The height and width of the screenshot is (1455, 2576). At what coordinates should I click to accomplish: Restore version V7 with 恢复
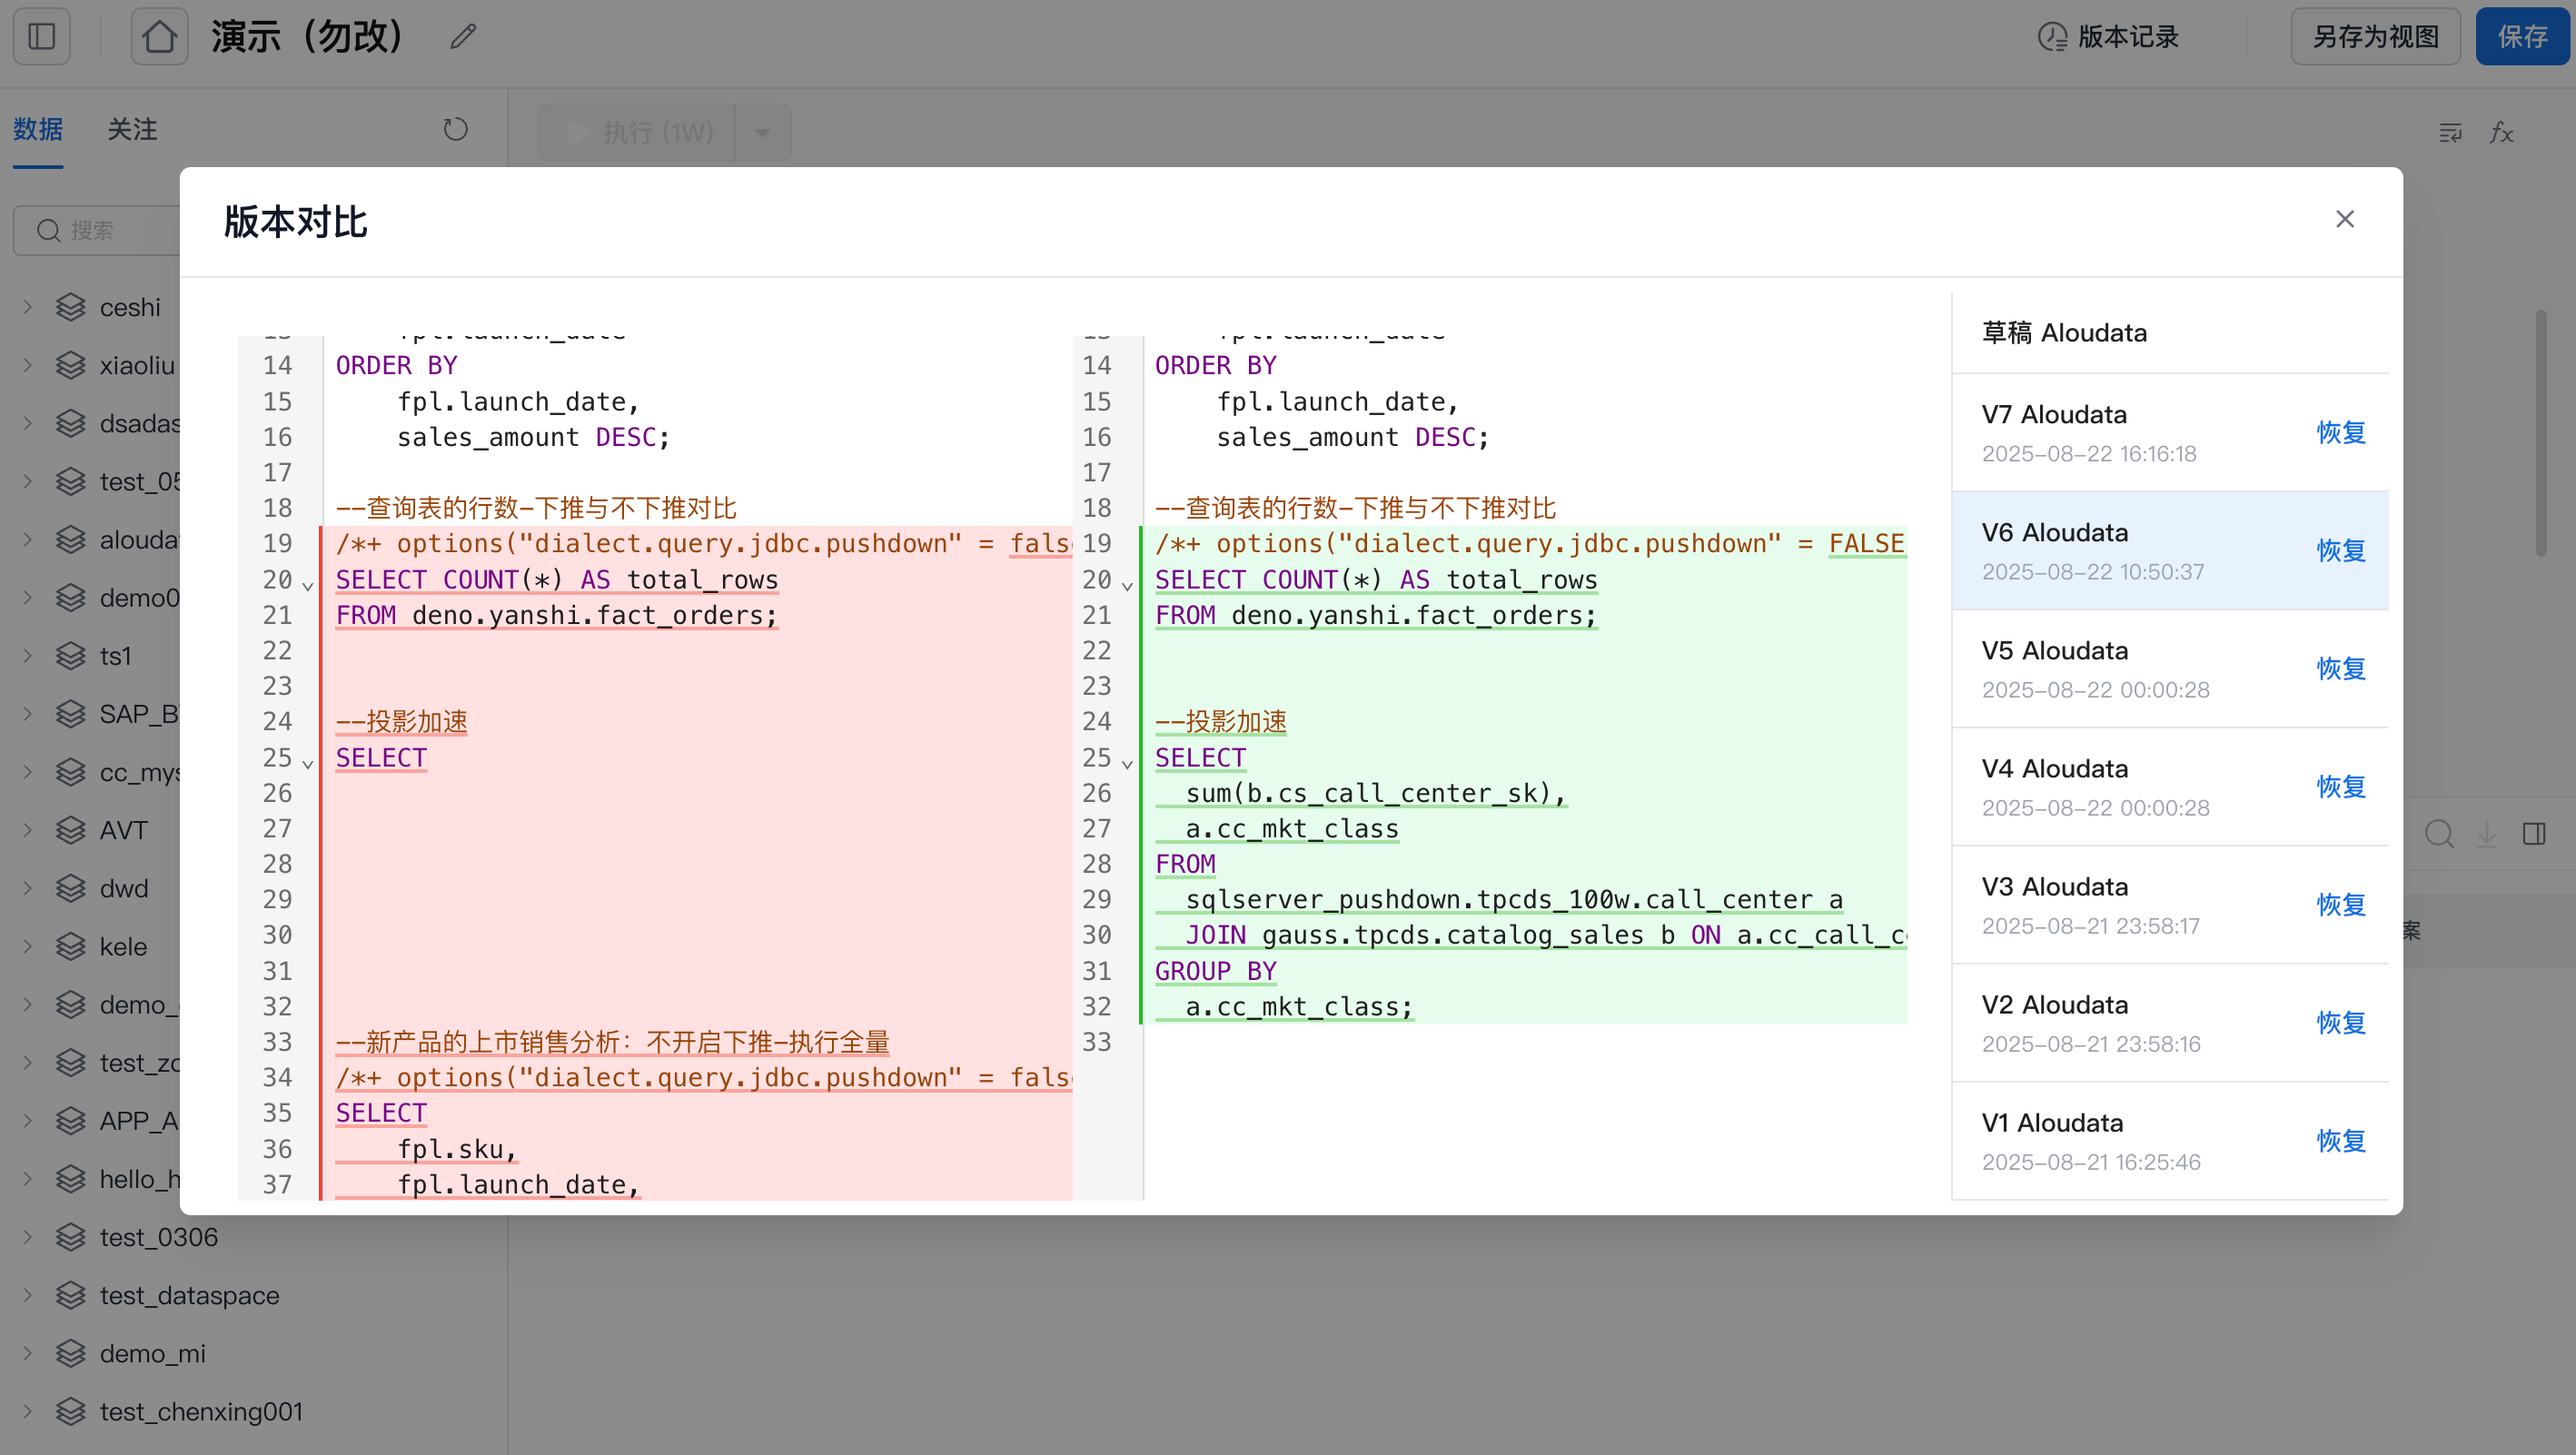click(x=2340, y=432)
